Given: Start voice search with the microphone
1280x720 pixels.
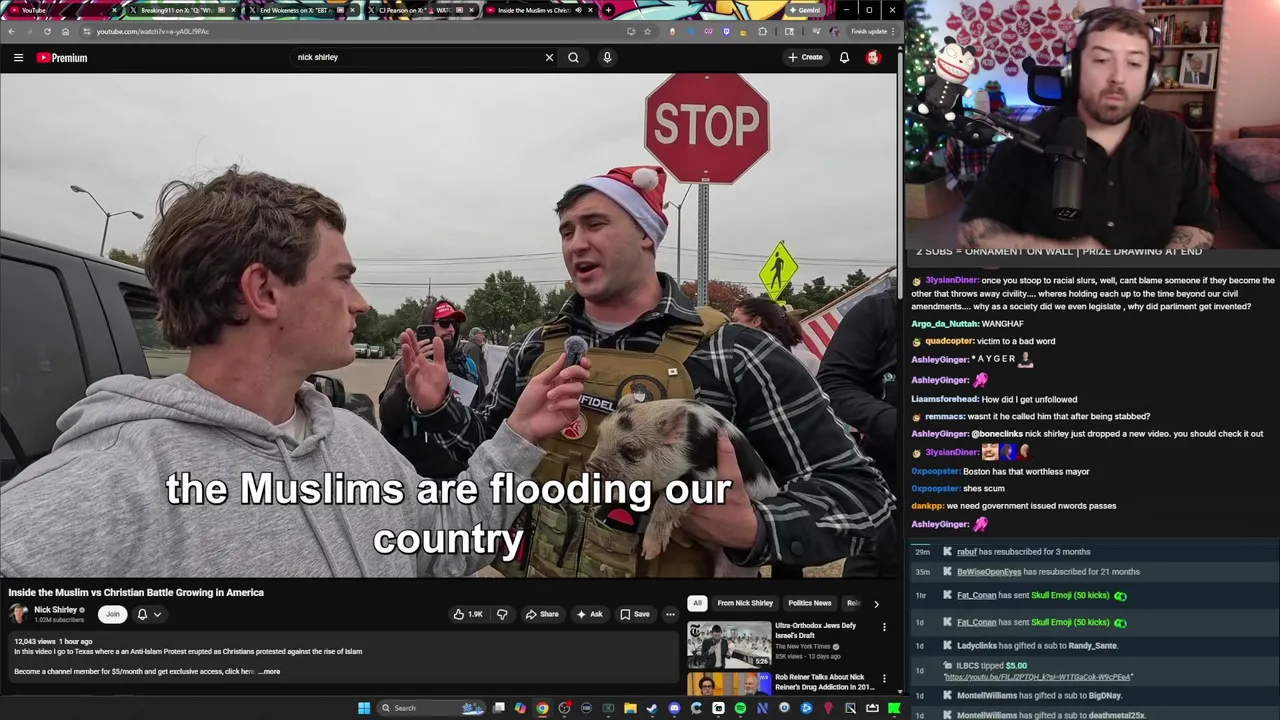Looking at the screenshot, I should [607, 57].
